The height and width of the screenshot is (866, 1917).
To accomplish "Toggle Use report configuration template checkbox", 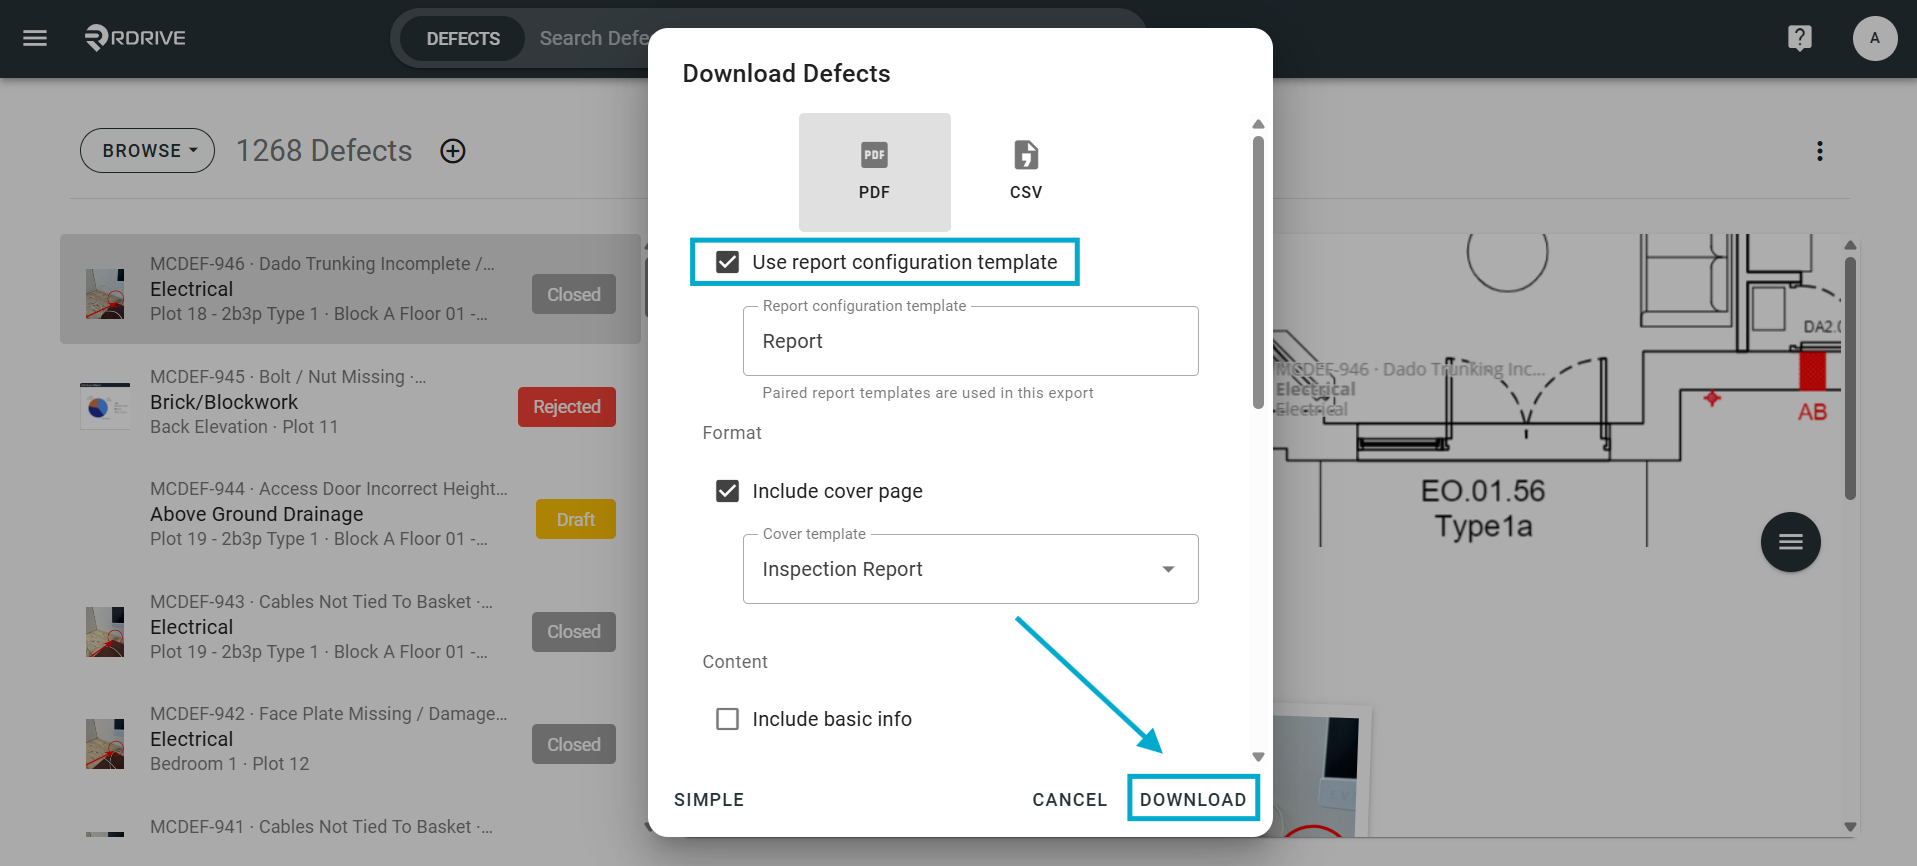I will tap(728, 262).
